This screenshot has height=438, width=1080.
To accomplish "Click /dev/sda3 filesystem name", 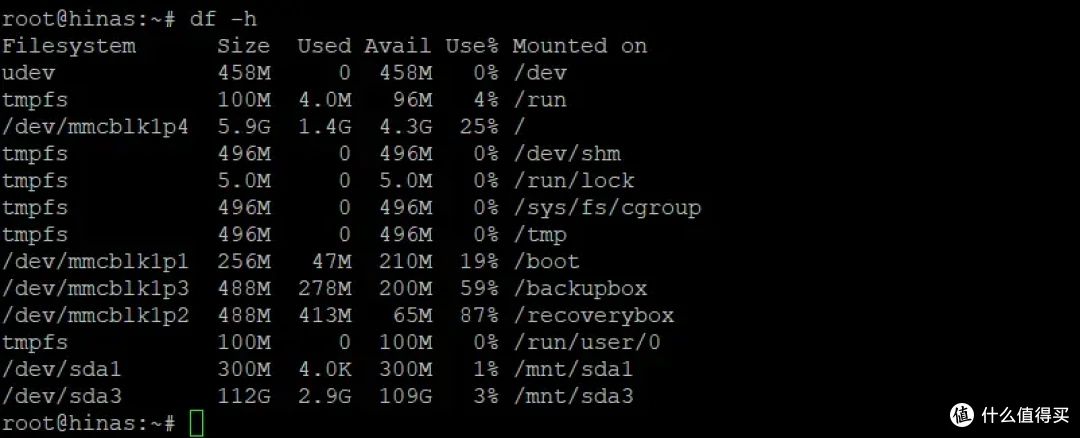I will click(x=62, y=396).
